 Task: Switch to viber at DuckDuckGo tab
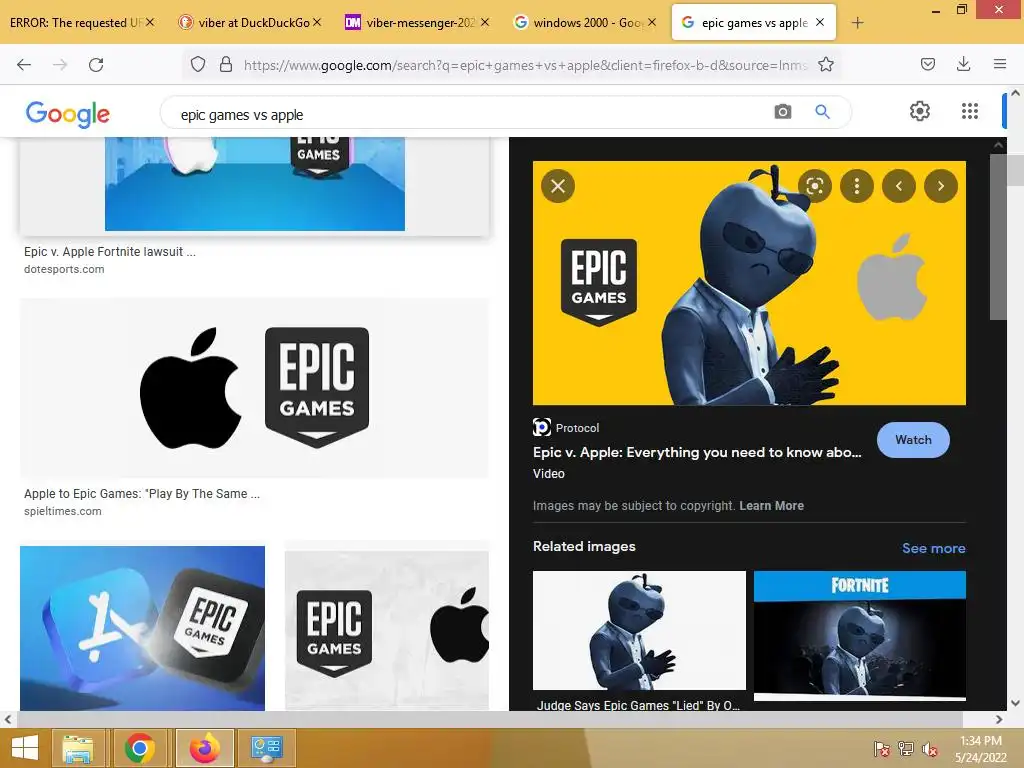(x=245, y=23)
